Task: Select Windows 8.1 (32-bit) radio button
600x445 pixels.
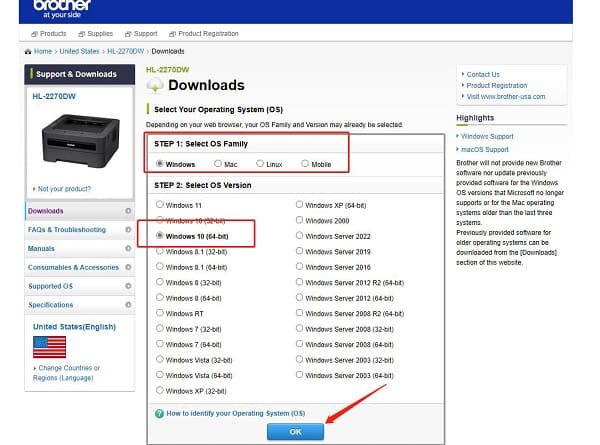Action: pos(160,251)
